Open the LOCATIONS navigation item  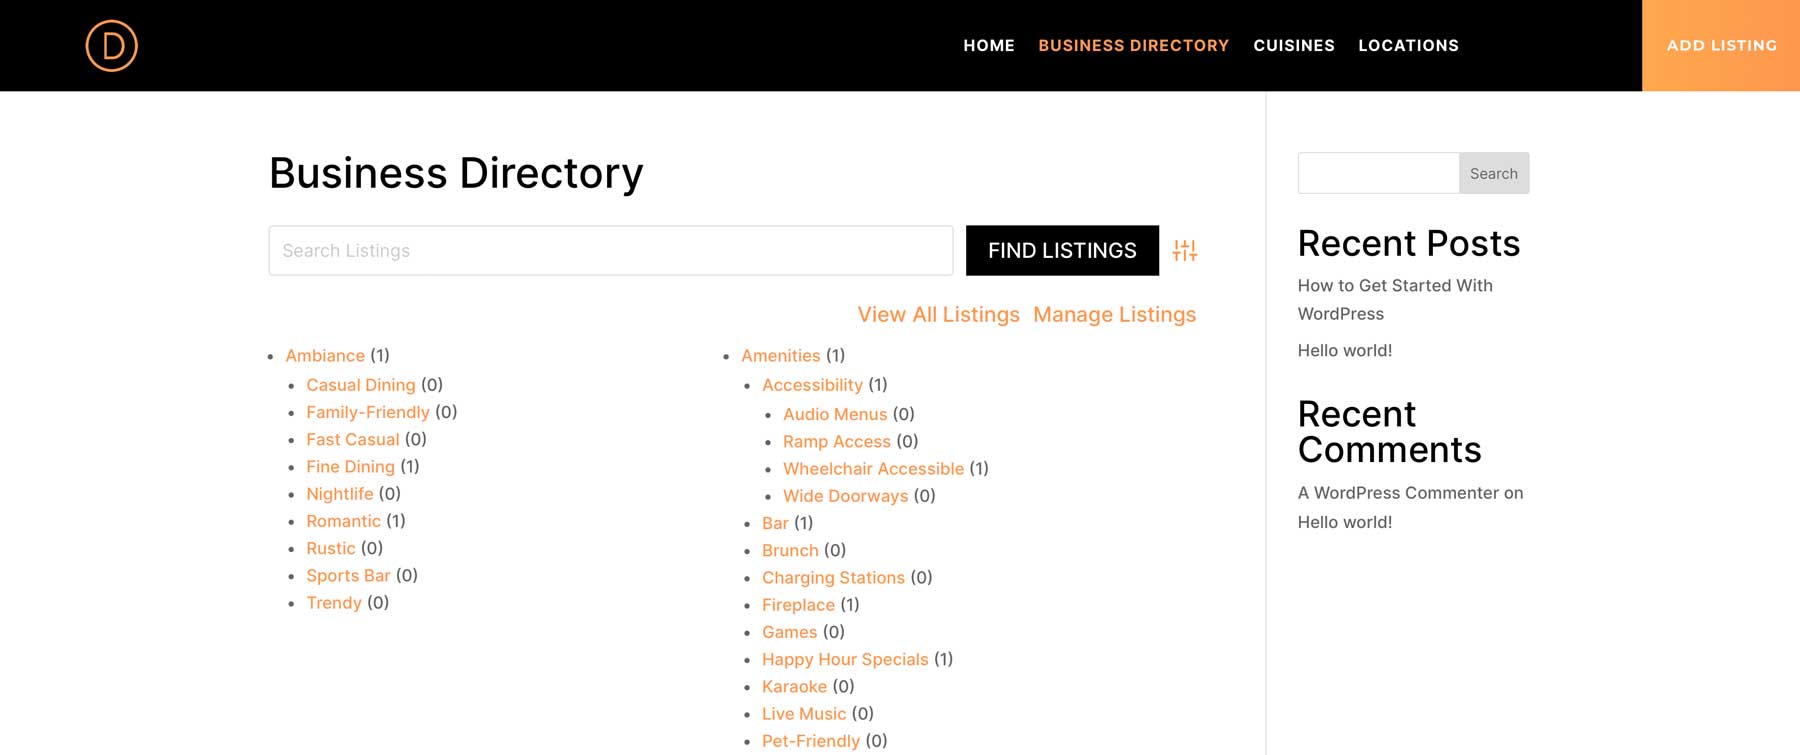click(x=1408, y=45)
